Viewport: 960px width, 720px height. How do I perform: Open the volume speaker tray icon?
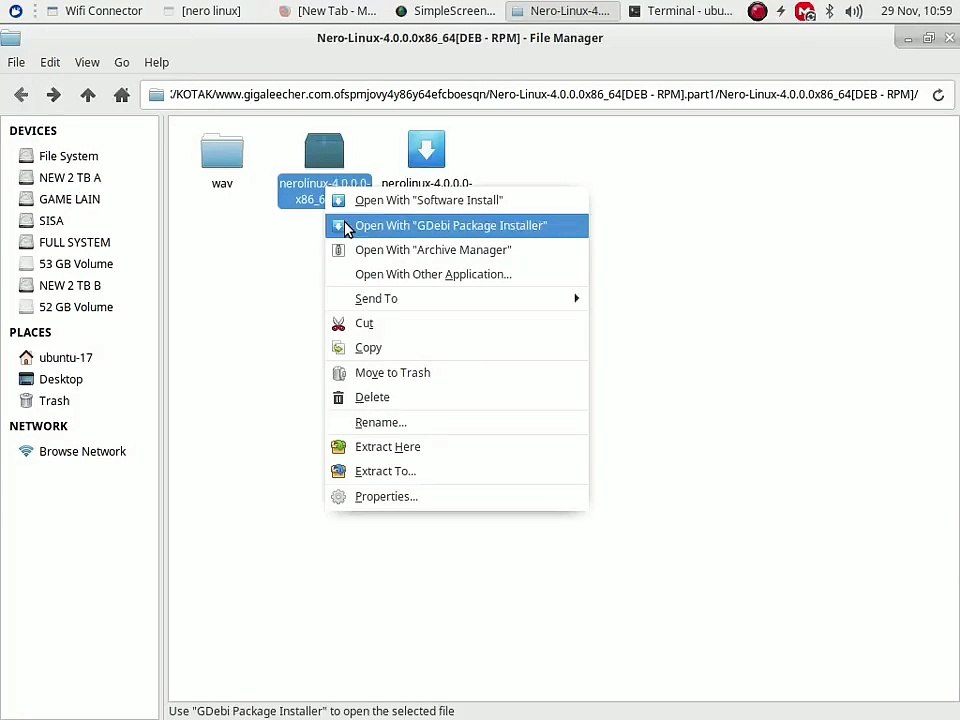[853, 11]
